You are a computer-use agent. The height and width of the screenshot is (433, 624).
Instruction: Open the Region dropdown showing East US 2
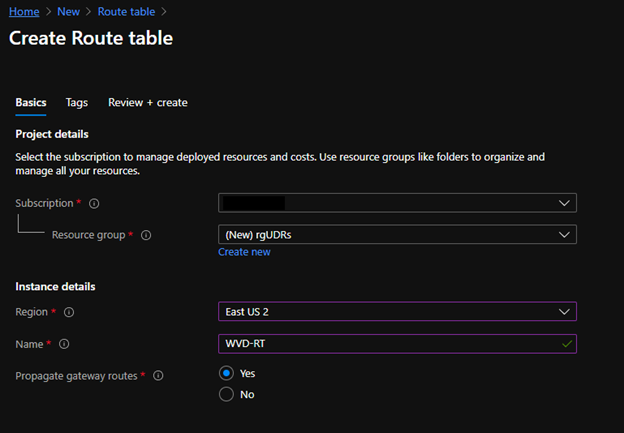(397, 312)
